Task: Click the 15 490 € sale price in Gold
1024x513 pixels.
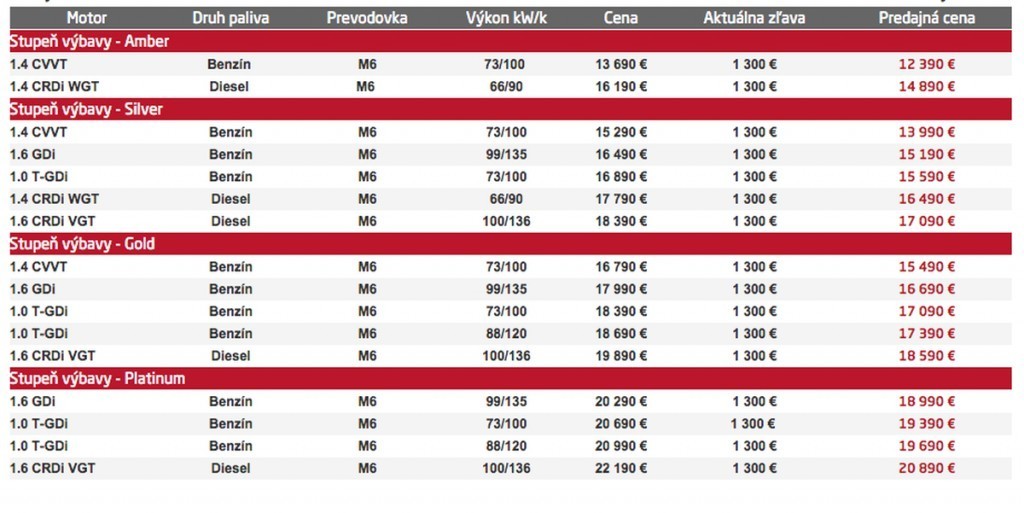Action: click(x=927, y=267)
